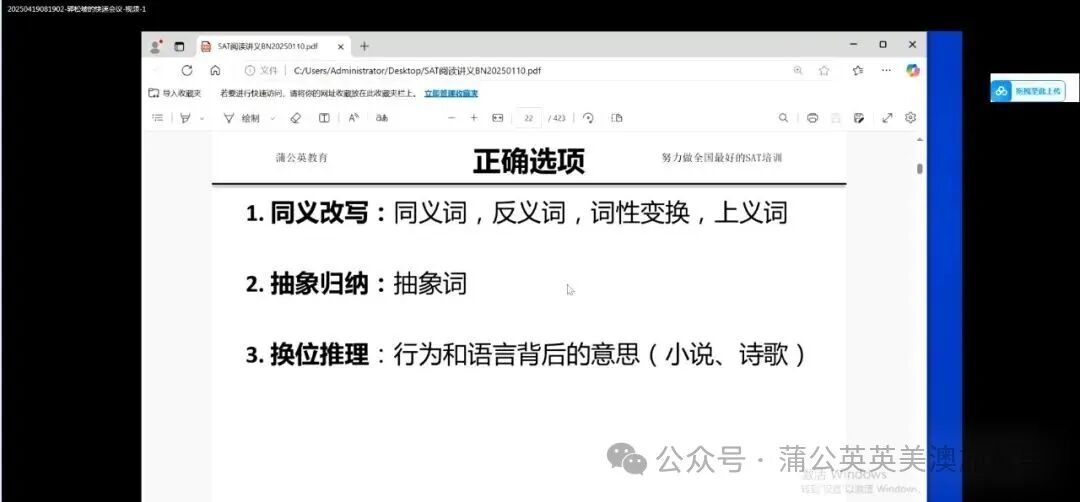The image size is (1080, 502).
Task: Click the 2. 抽象归纳 line
Action: (356, 284)
